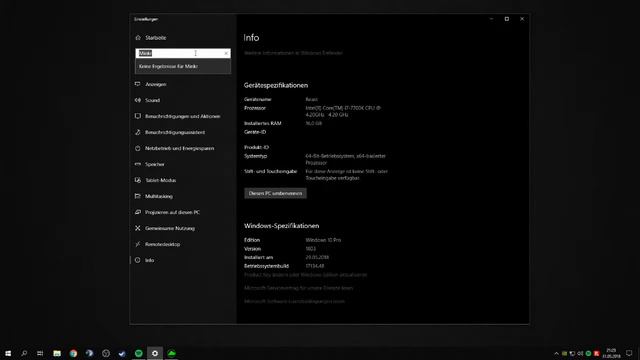Screen dimensions: 640x360
Task: Click 'Keine Ergebnisse für' search result row
Action: coord(183,66)
